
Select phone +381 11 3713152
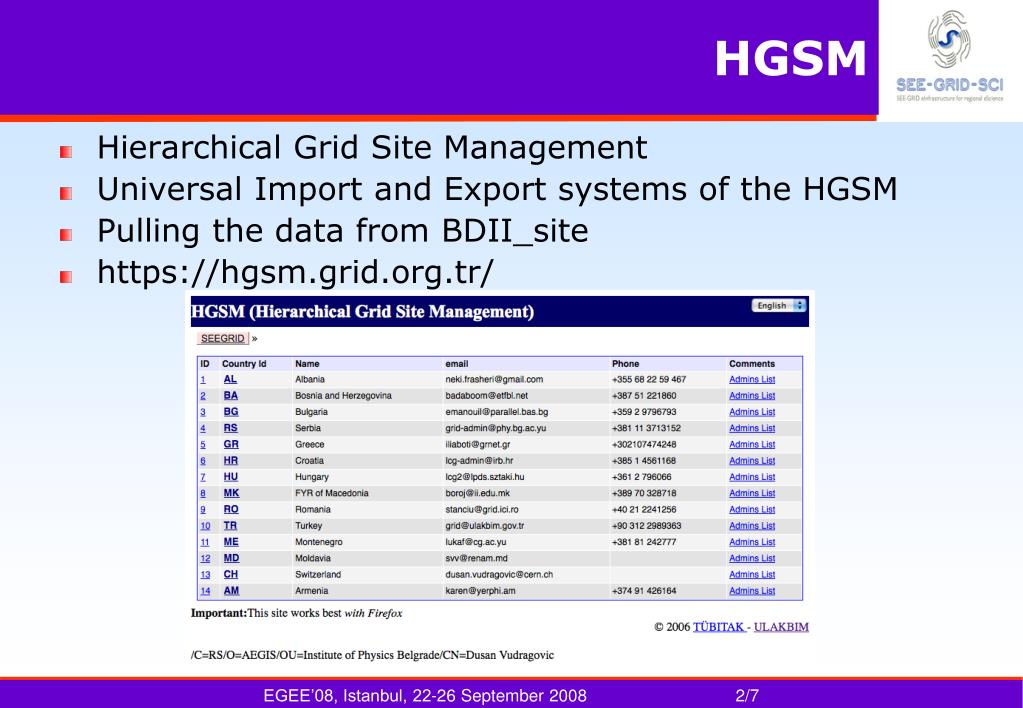pos(646,429)
